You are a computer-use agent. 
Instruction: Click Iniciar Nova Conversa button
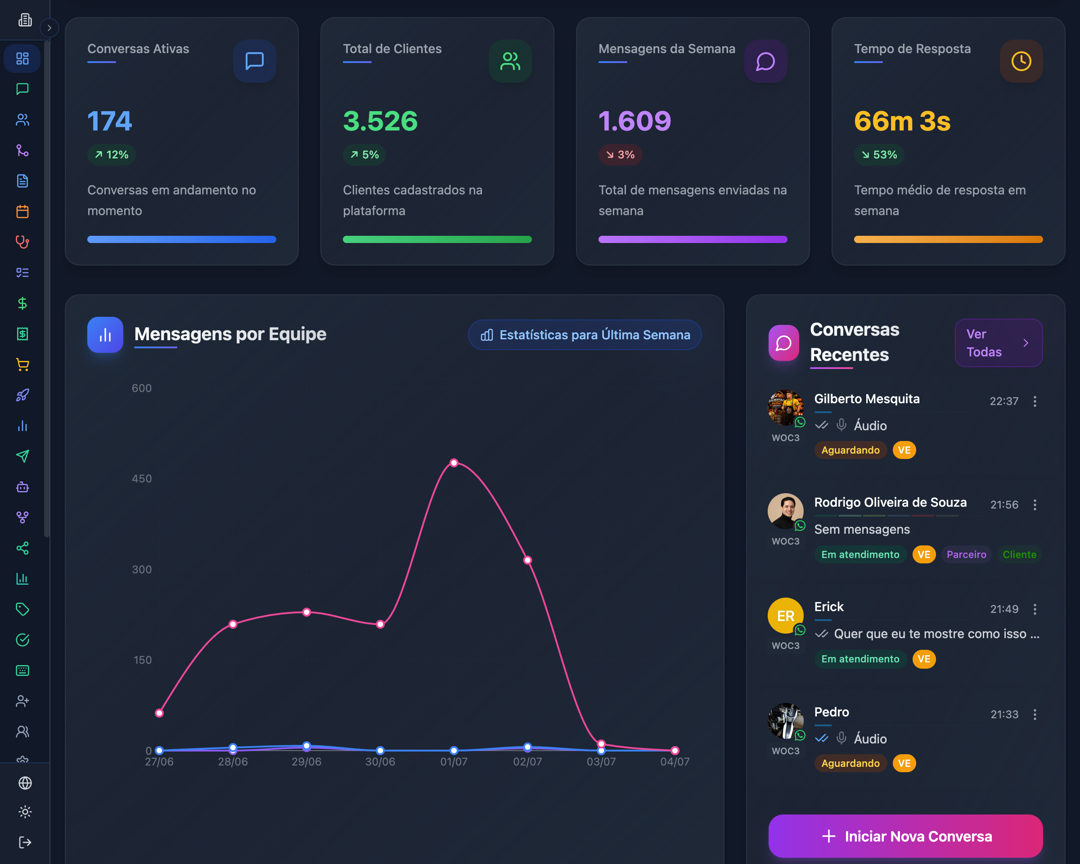(x=905, y=836)
